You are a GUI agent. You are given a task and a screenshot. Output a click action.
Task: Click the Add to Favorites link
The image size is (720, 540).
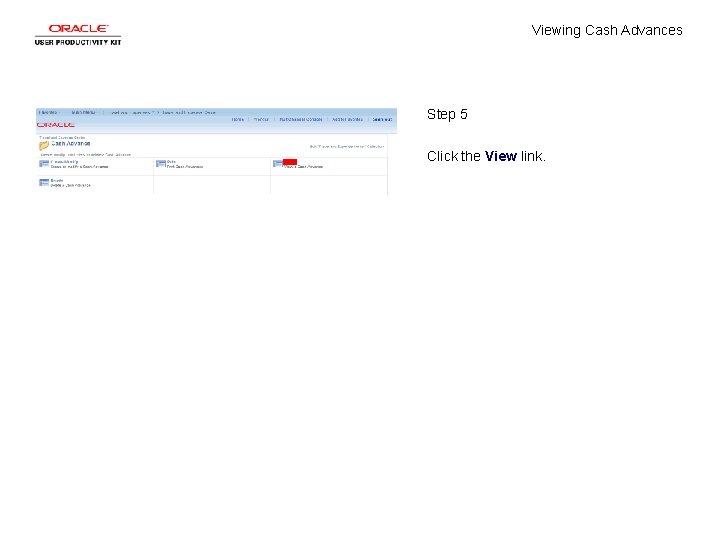coord(348,119)
